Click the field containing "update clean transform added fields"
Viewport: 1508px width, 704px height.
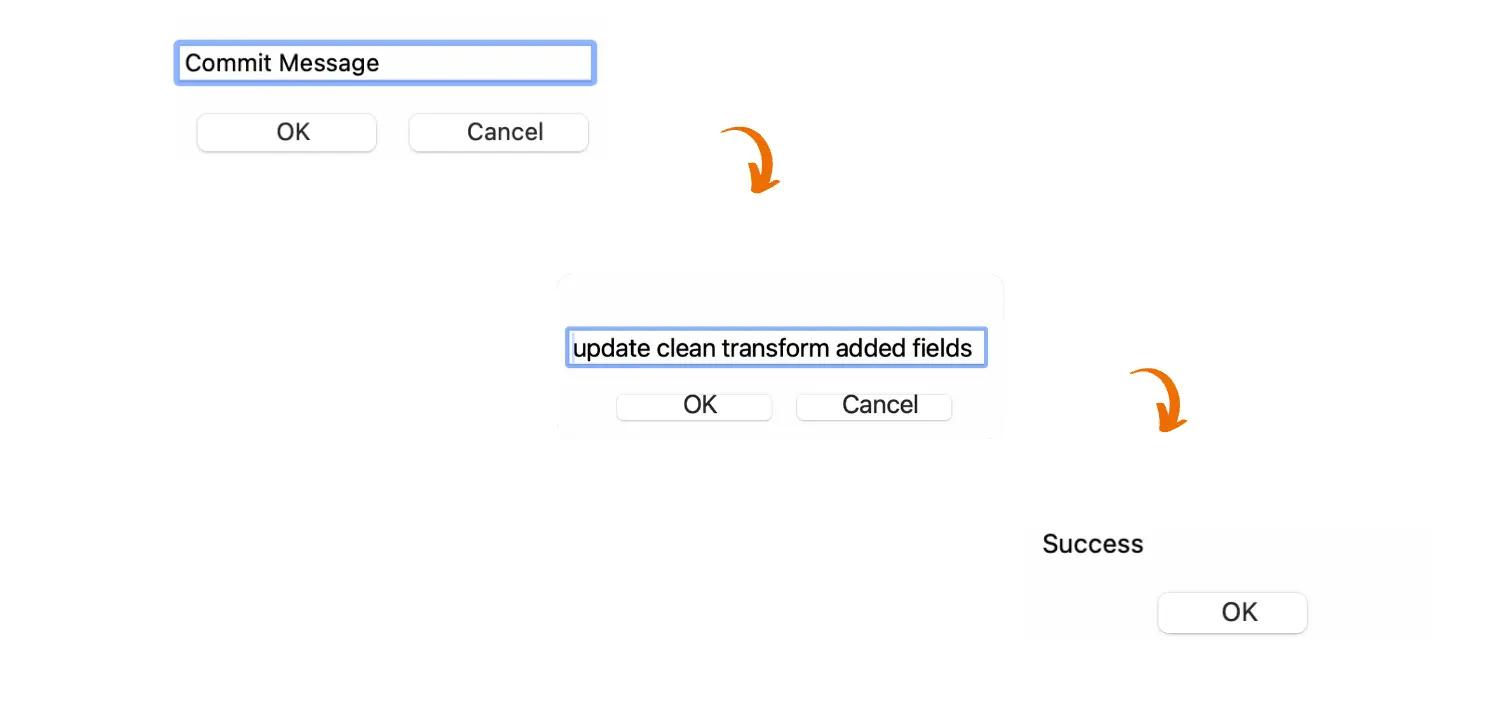[776, 348]
